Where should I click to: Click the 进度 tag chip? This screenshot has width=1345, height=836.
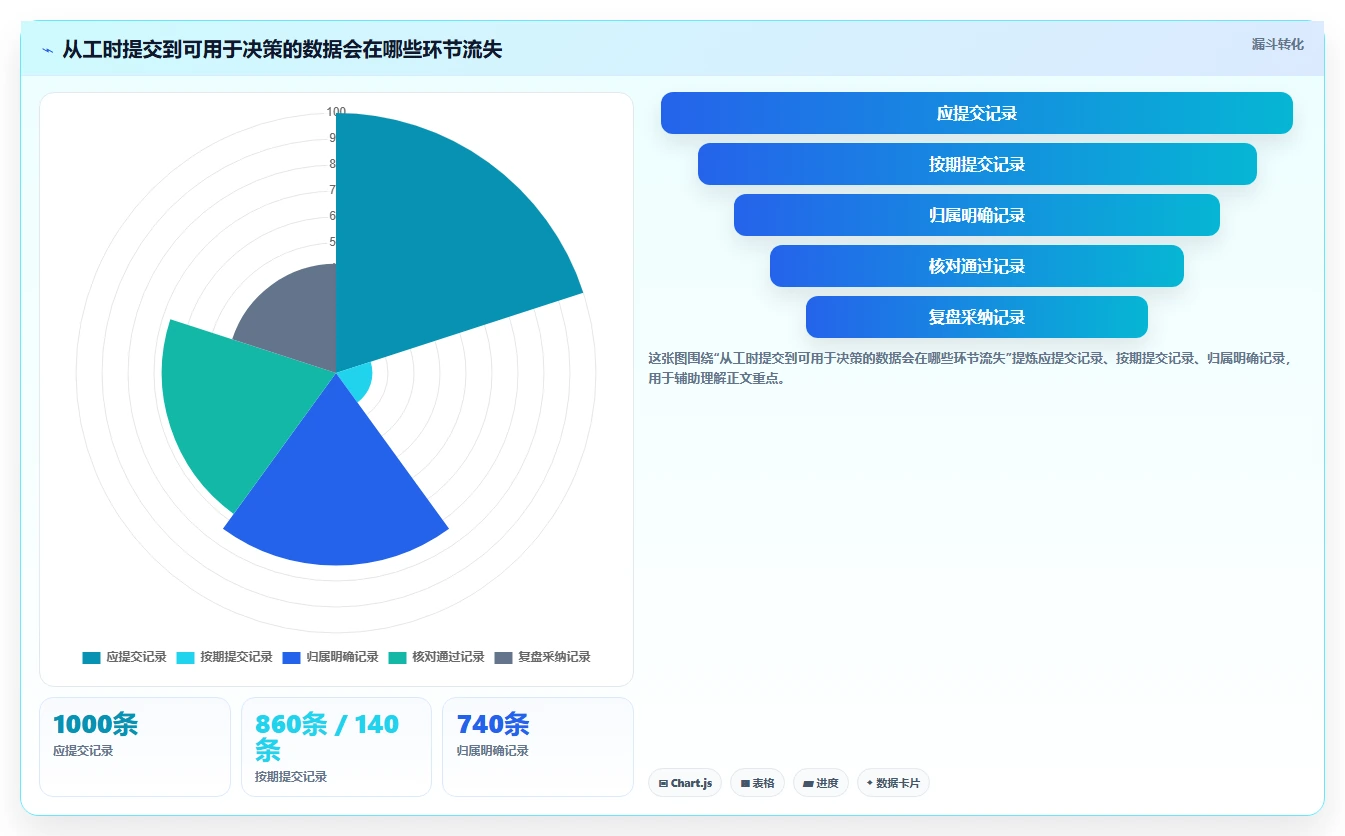coord(821,783)
